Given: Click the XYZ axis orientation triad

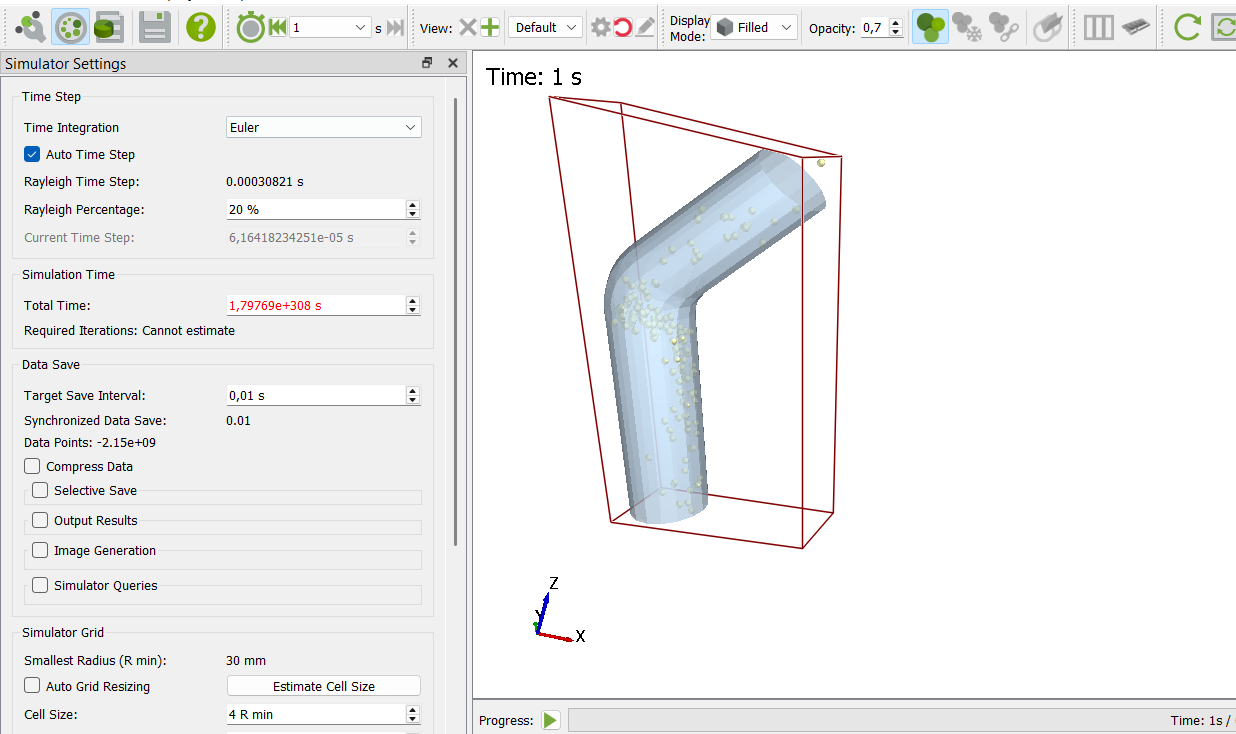Looking at the screenshot, I should tap(558, 610).
